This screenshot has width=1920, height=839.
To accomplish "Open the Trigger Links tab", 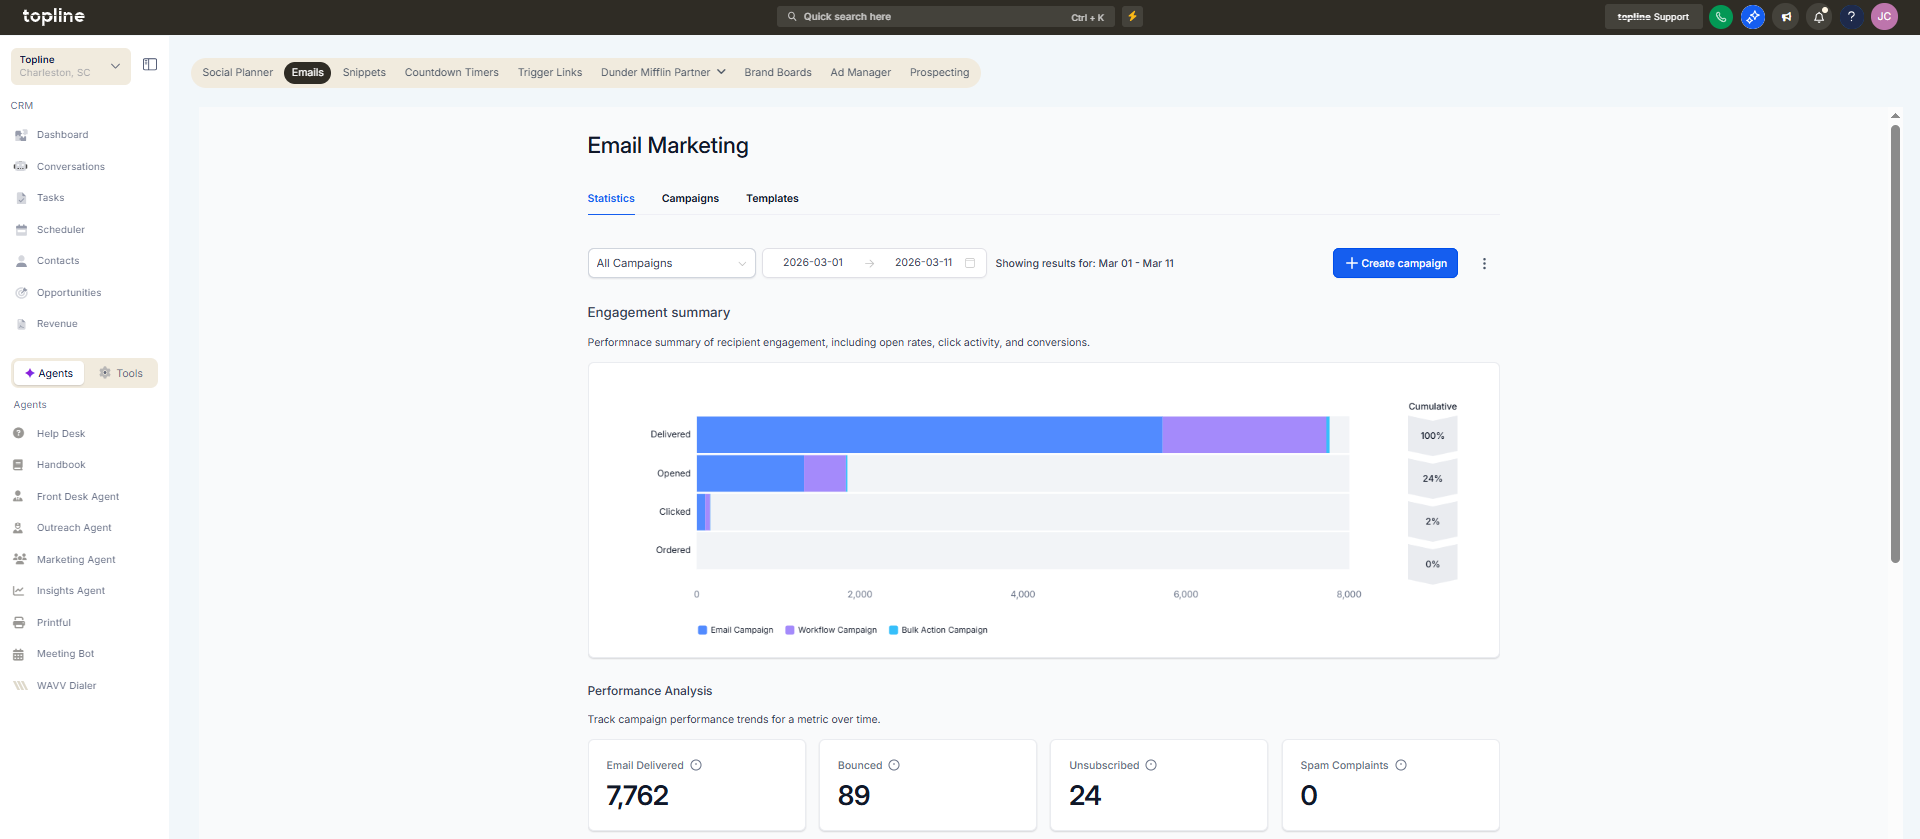I will pyautogui.click(x=550, y=73).
